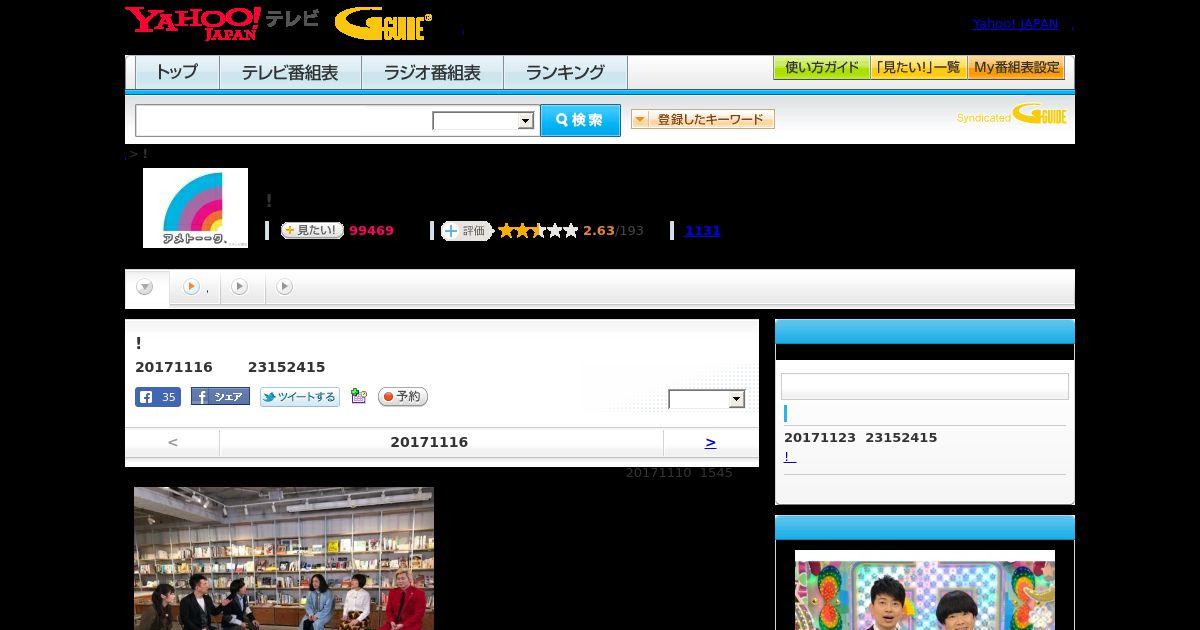Viewport: 1200px width, 630px height.
Task: Set rating using the star bar
Action: point(538,231)
